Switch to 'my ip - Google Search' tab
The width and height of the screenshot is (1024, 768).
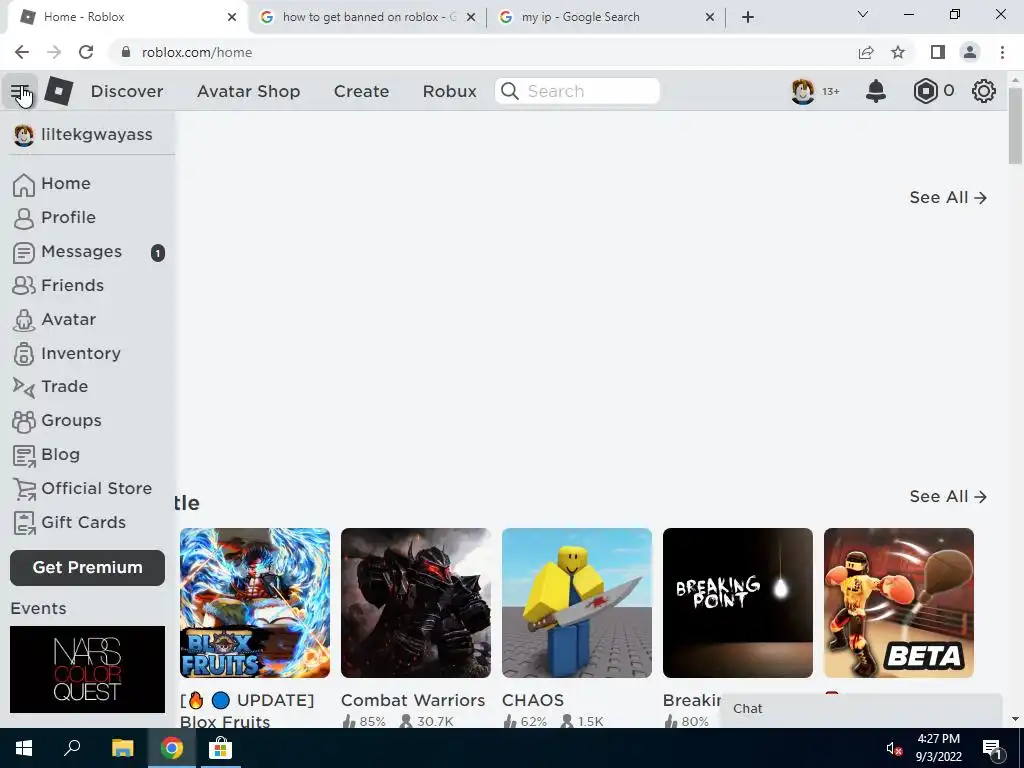click(607, 17)
